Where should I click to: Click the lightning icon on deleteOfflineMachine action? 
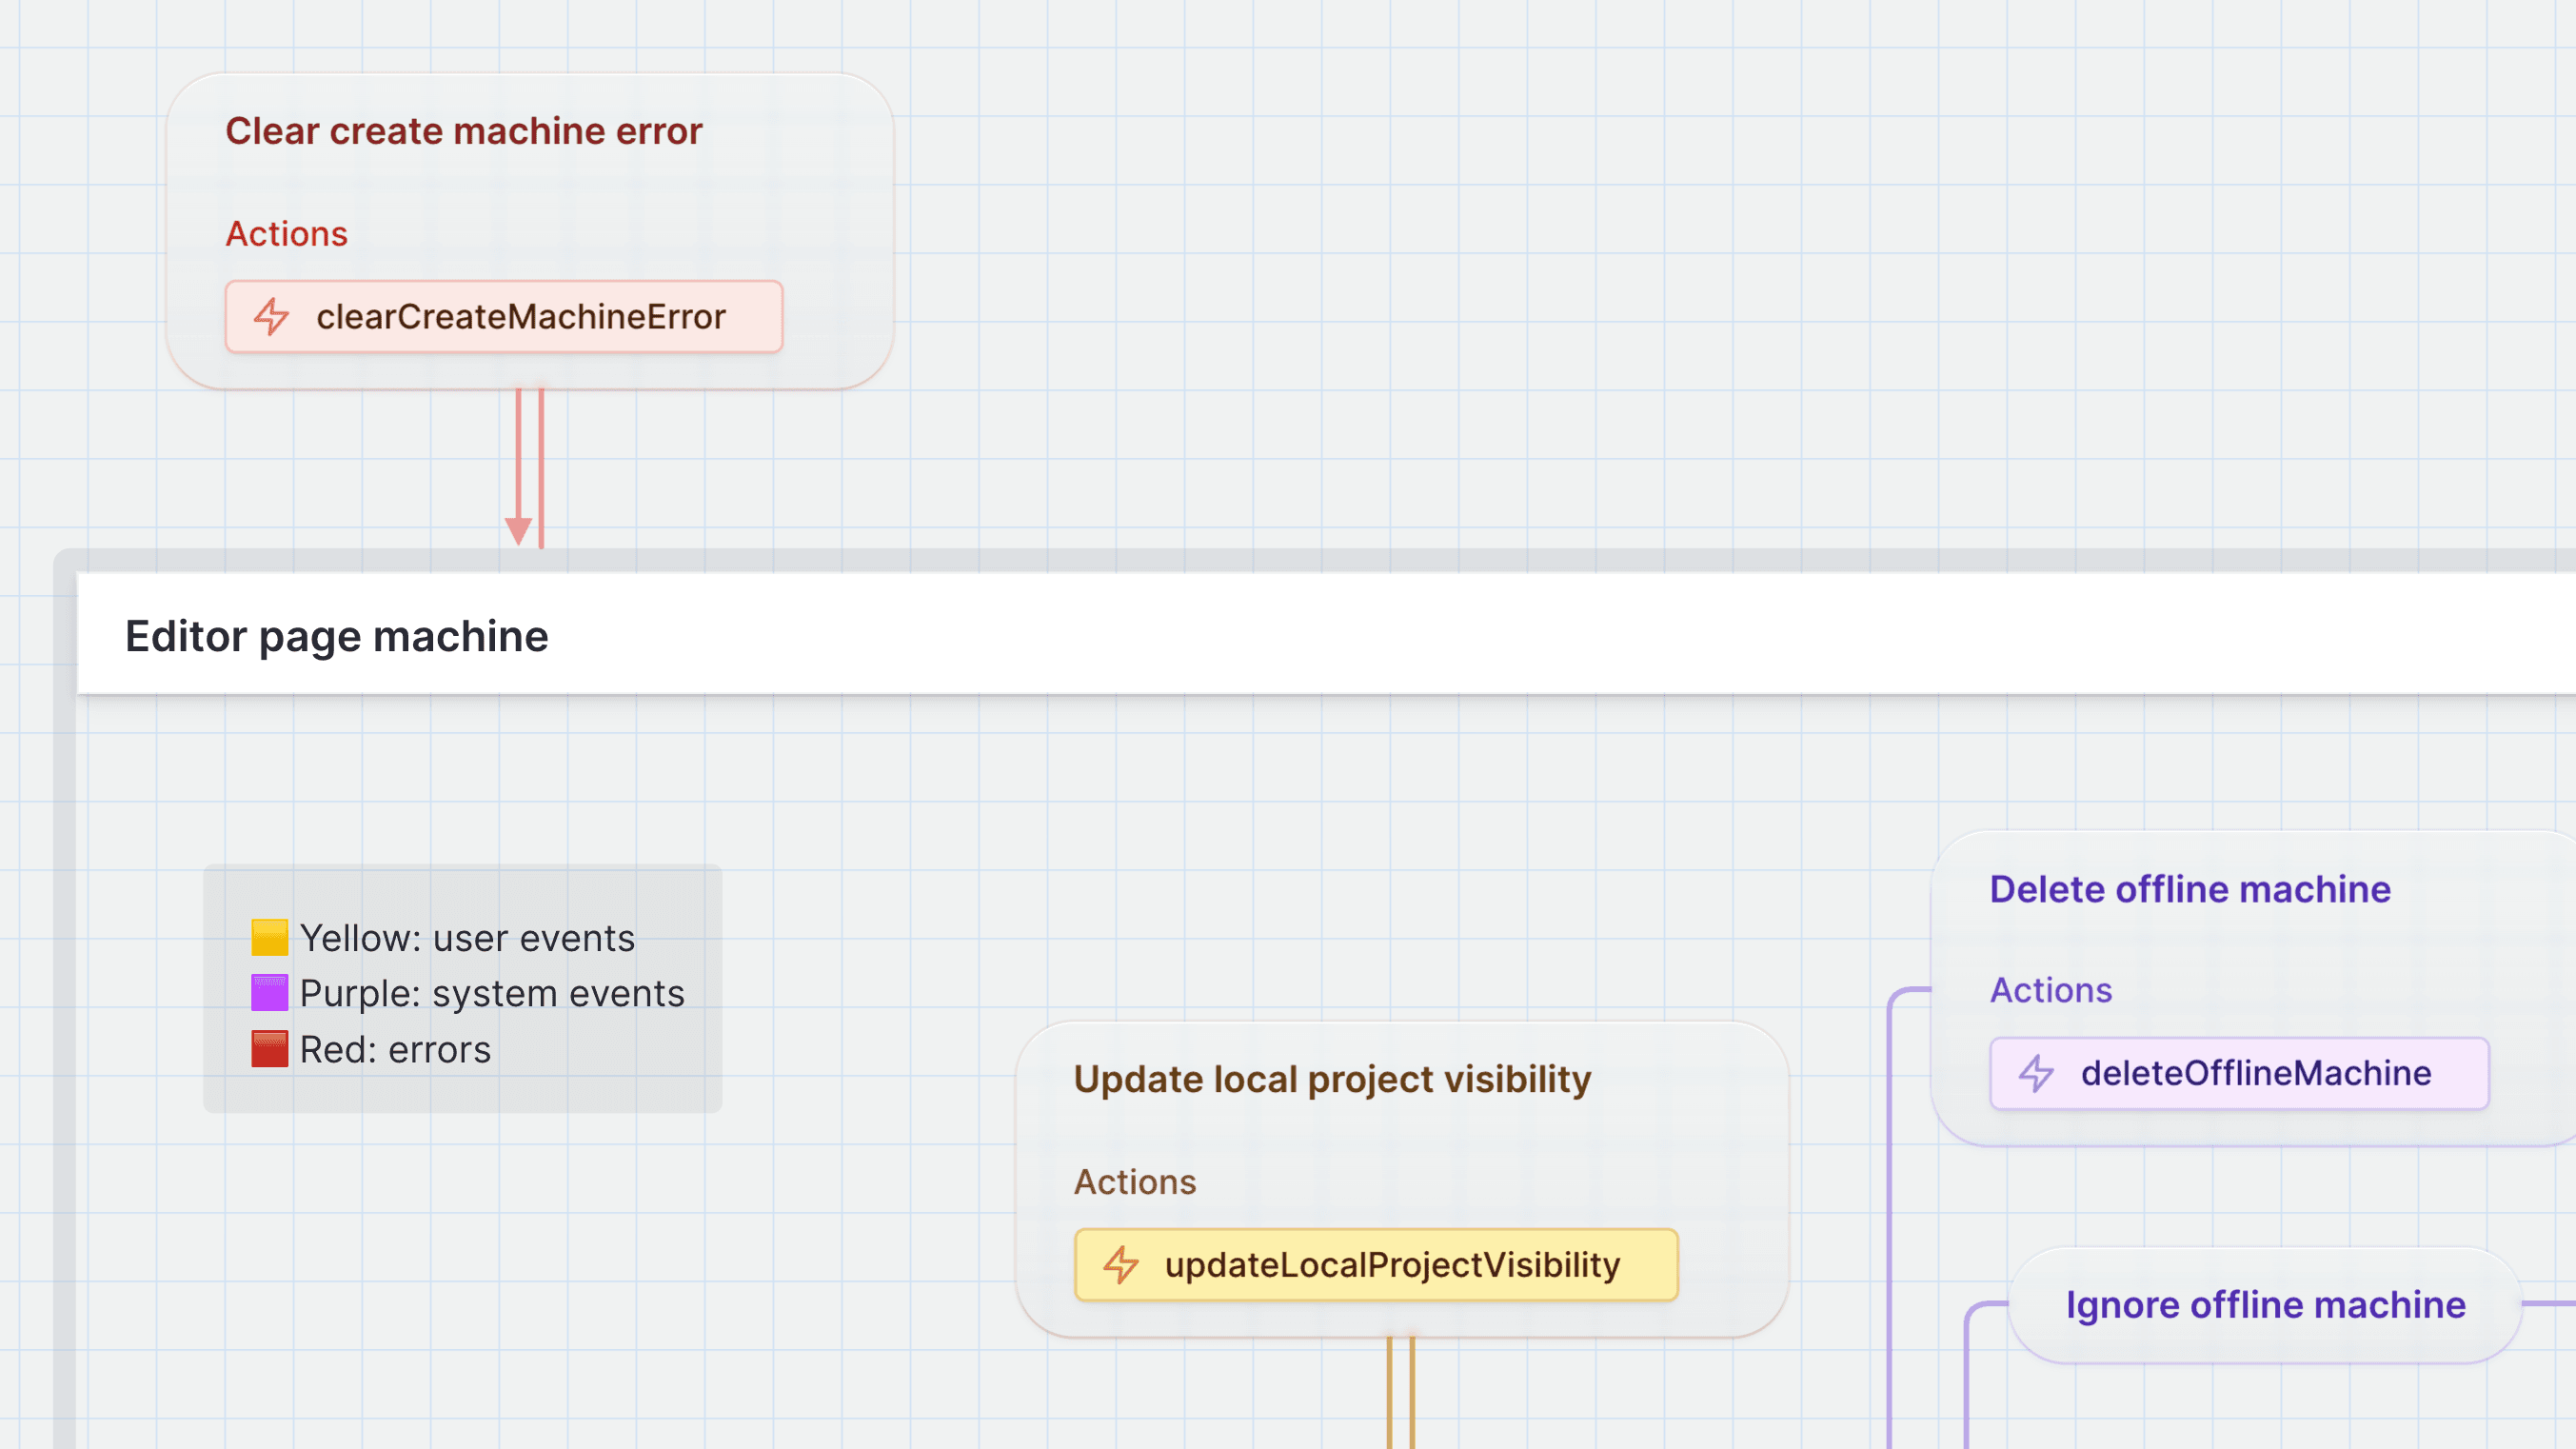pos(2036,1074)
